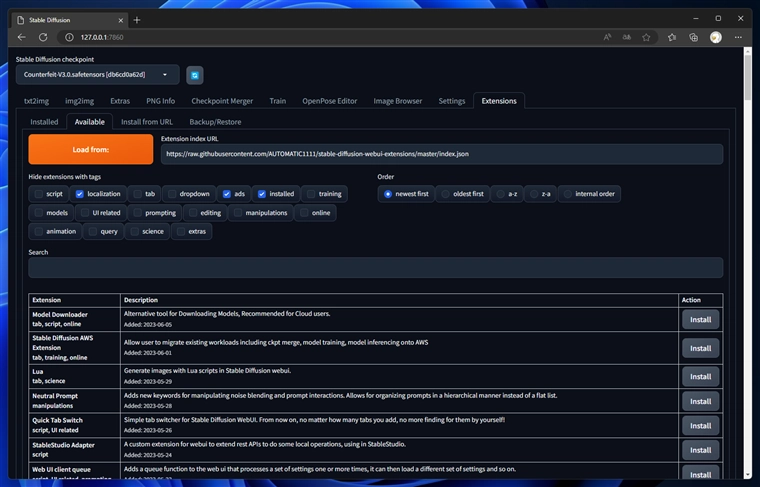The image size is (760, 487).
Task: Reload the page with the browser refresh icon
Action: [x=42, y=37]
